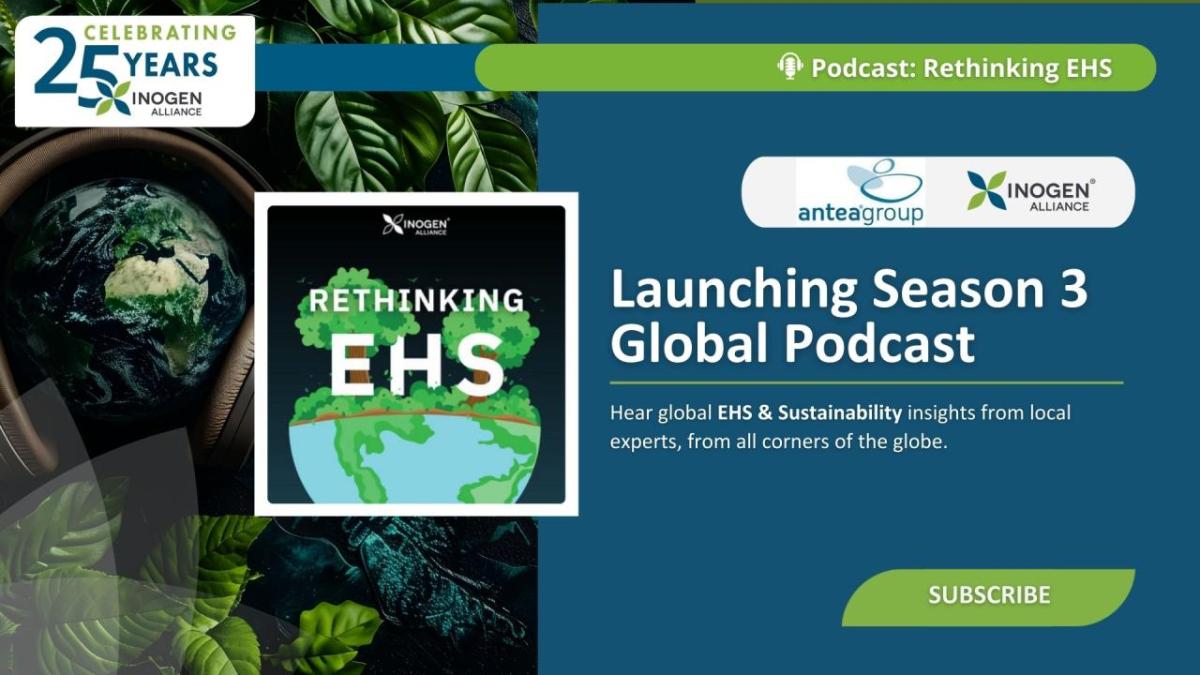This screenshot has height=675, width=1200.
Task: Click the microphone podcast icon
Action: tap(790, 68)
